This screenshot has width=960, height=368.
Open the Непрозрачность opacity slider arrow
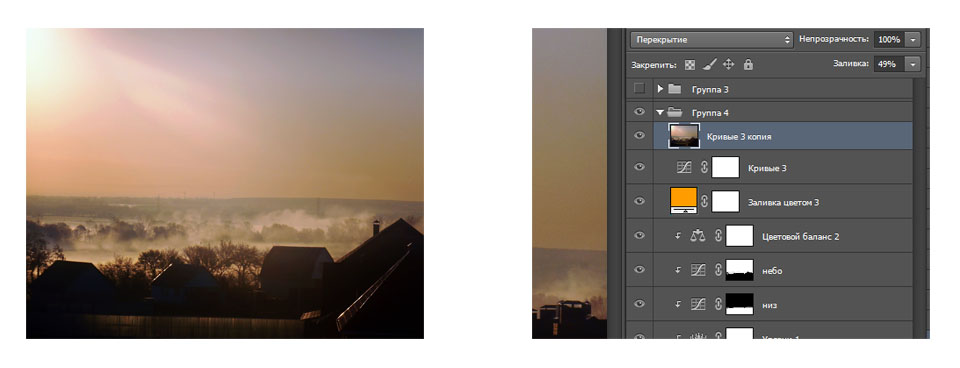point(913,40)
